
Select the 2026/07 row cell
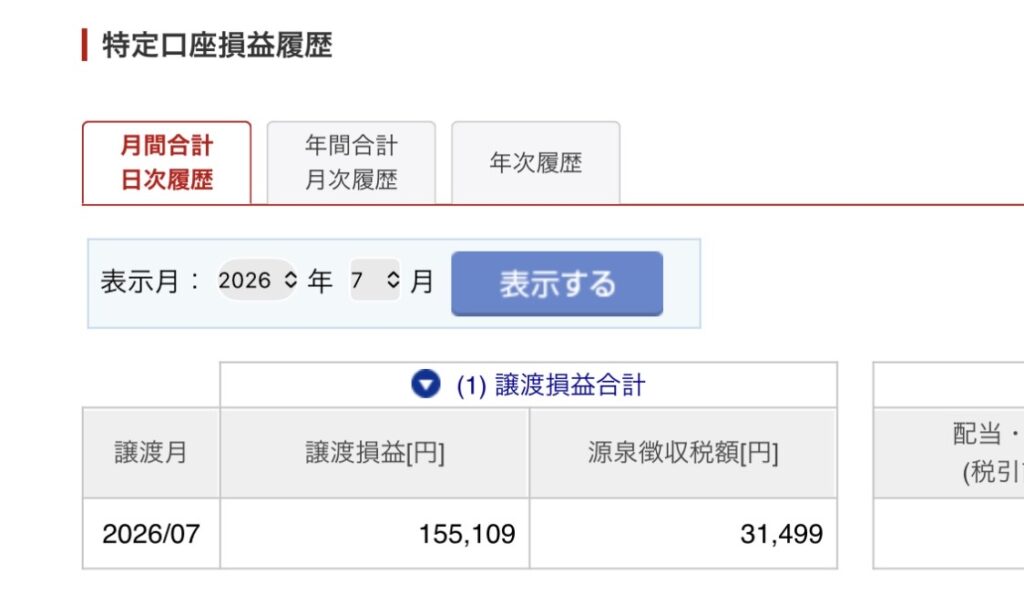coord(151,534)
